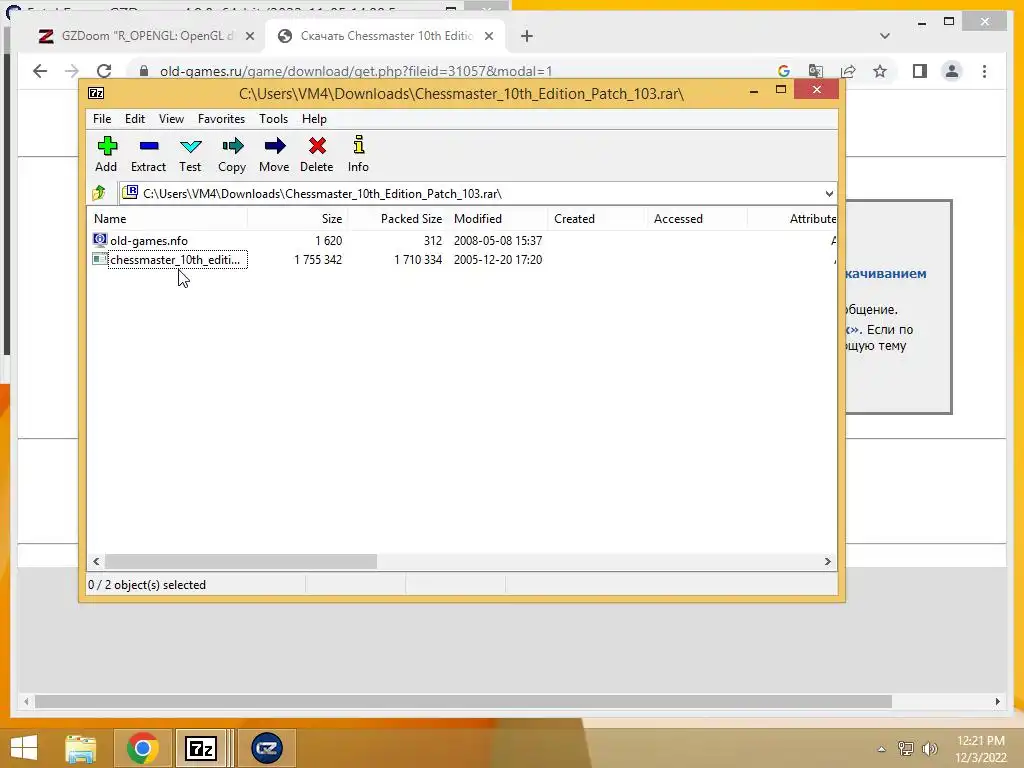Open a new Chrome tab
Image resolution: width=1024 pixels, height=768 pixels.
pyautogui.click(x=527, y=36)
